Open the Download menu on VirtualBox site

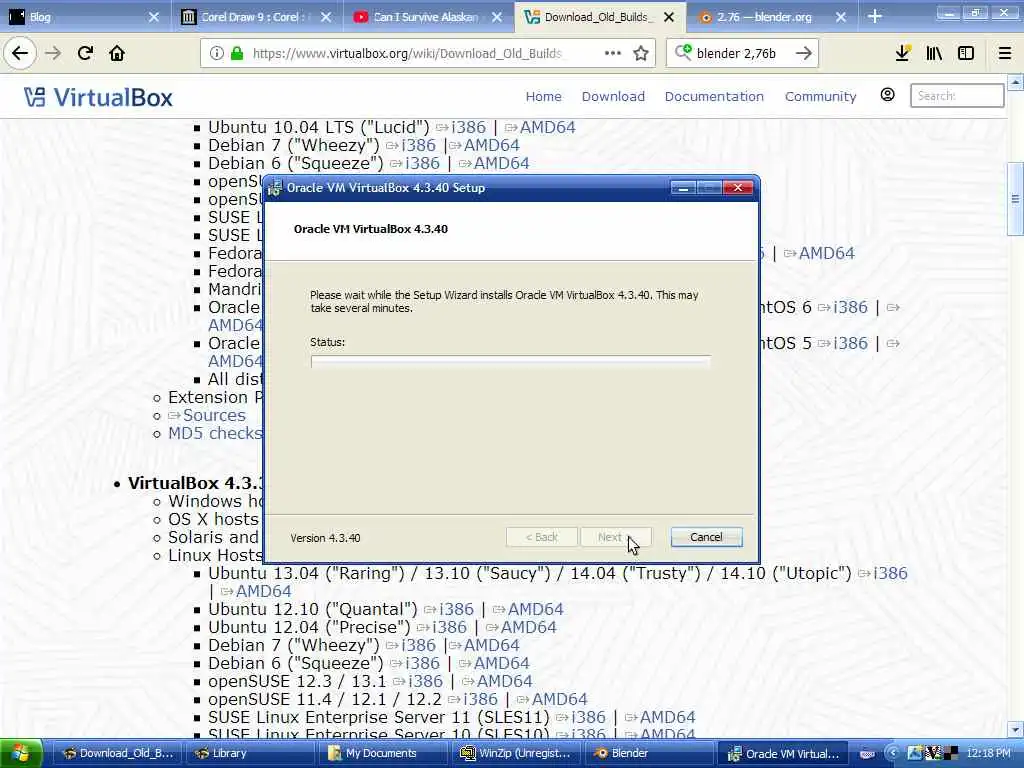point(613,97)
